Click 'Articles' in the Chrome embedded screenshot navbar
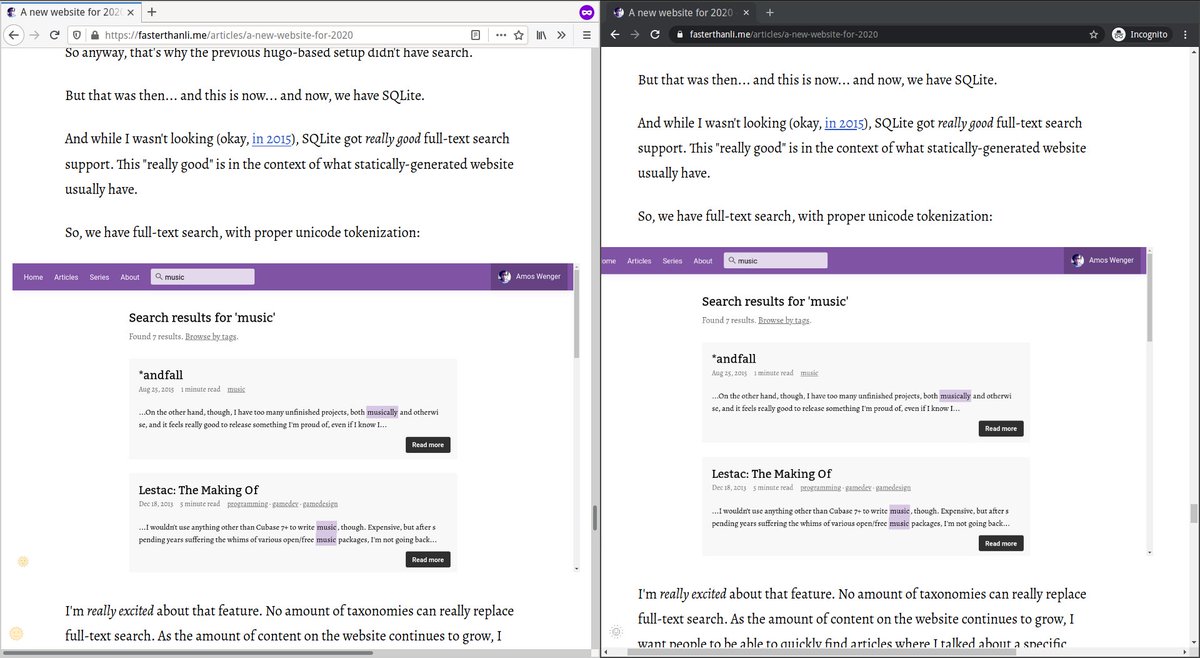 [639, 260]
